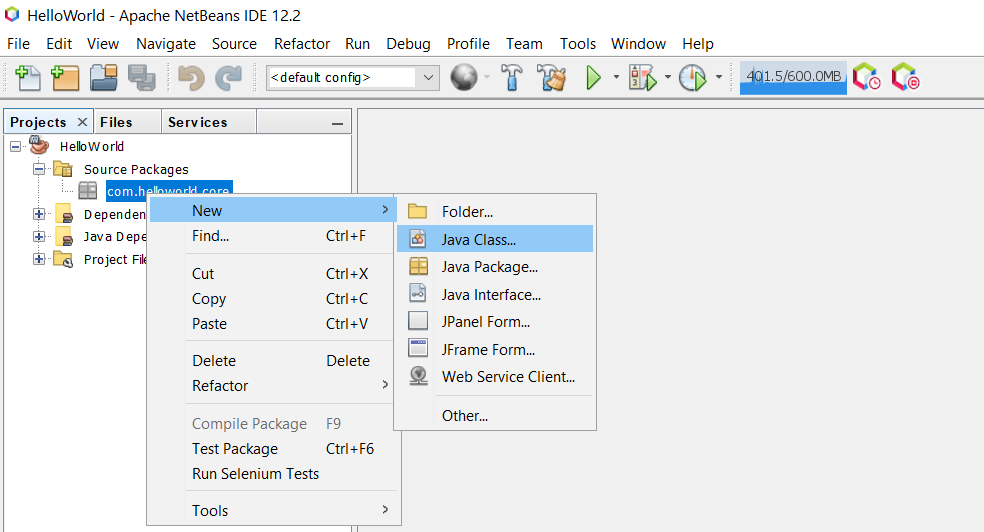The height and width of the screenshot is (532, 984).
Task: Choose JPanel Form... from New submenu
Action: click(x=495, y=322)
